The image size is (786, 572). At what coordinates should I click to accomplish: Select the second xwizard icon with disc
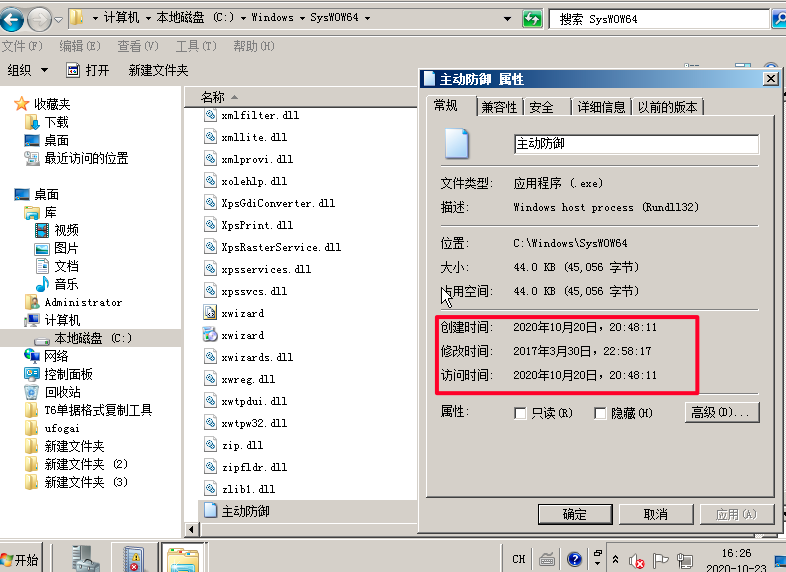point(210,335)
